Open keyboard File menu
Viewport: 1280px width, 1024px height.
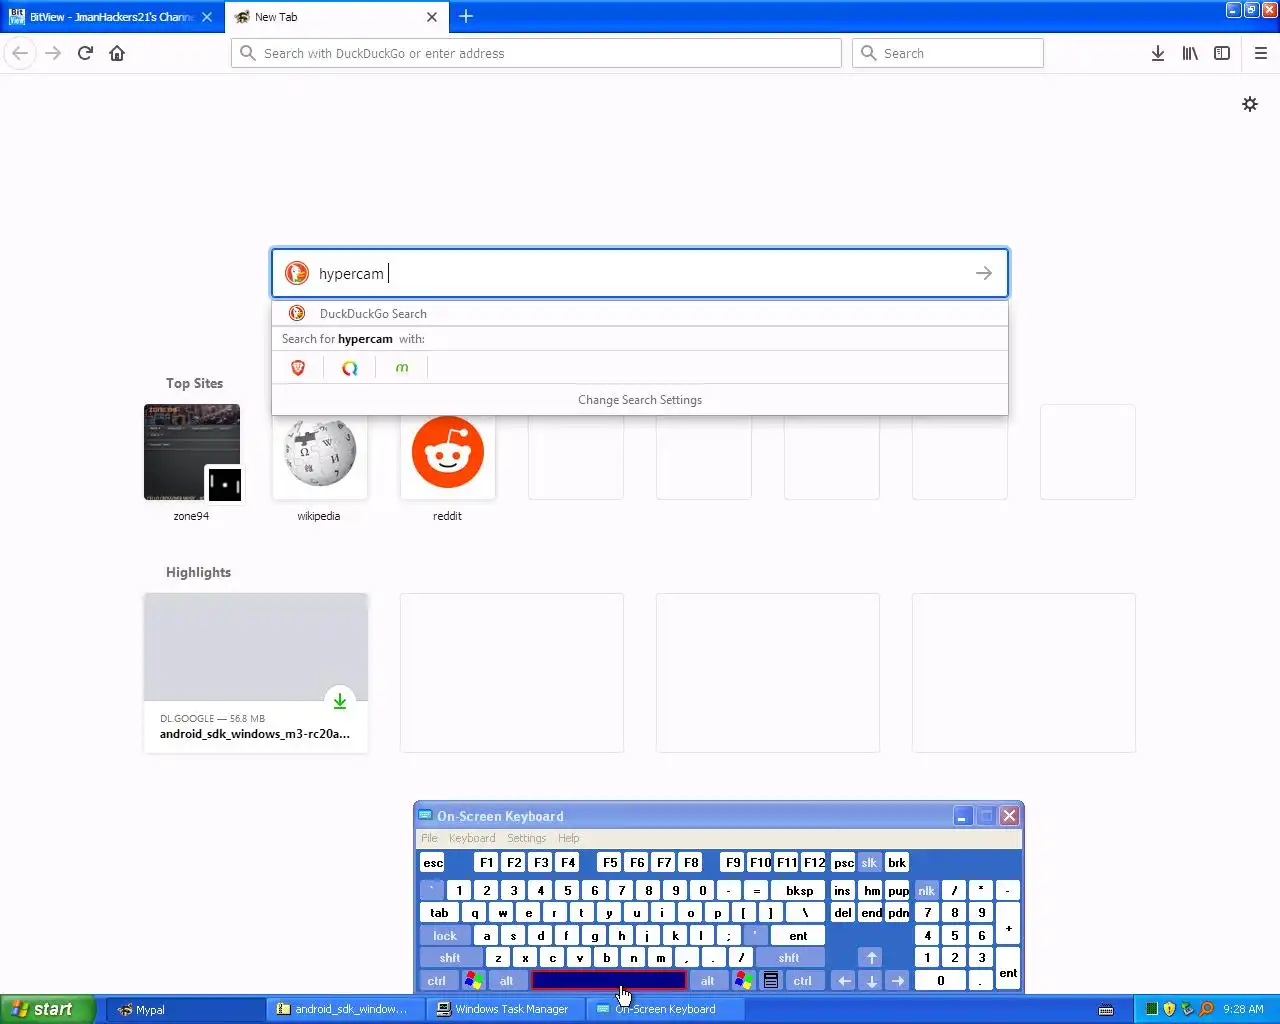[429, 838]
